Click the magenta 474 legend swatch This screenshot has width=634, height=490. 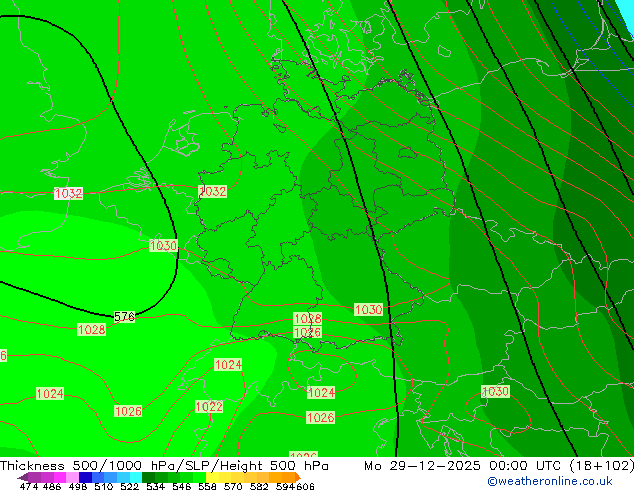[x=30, y=477]
